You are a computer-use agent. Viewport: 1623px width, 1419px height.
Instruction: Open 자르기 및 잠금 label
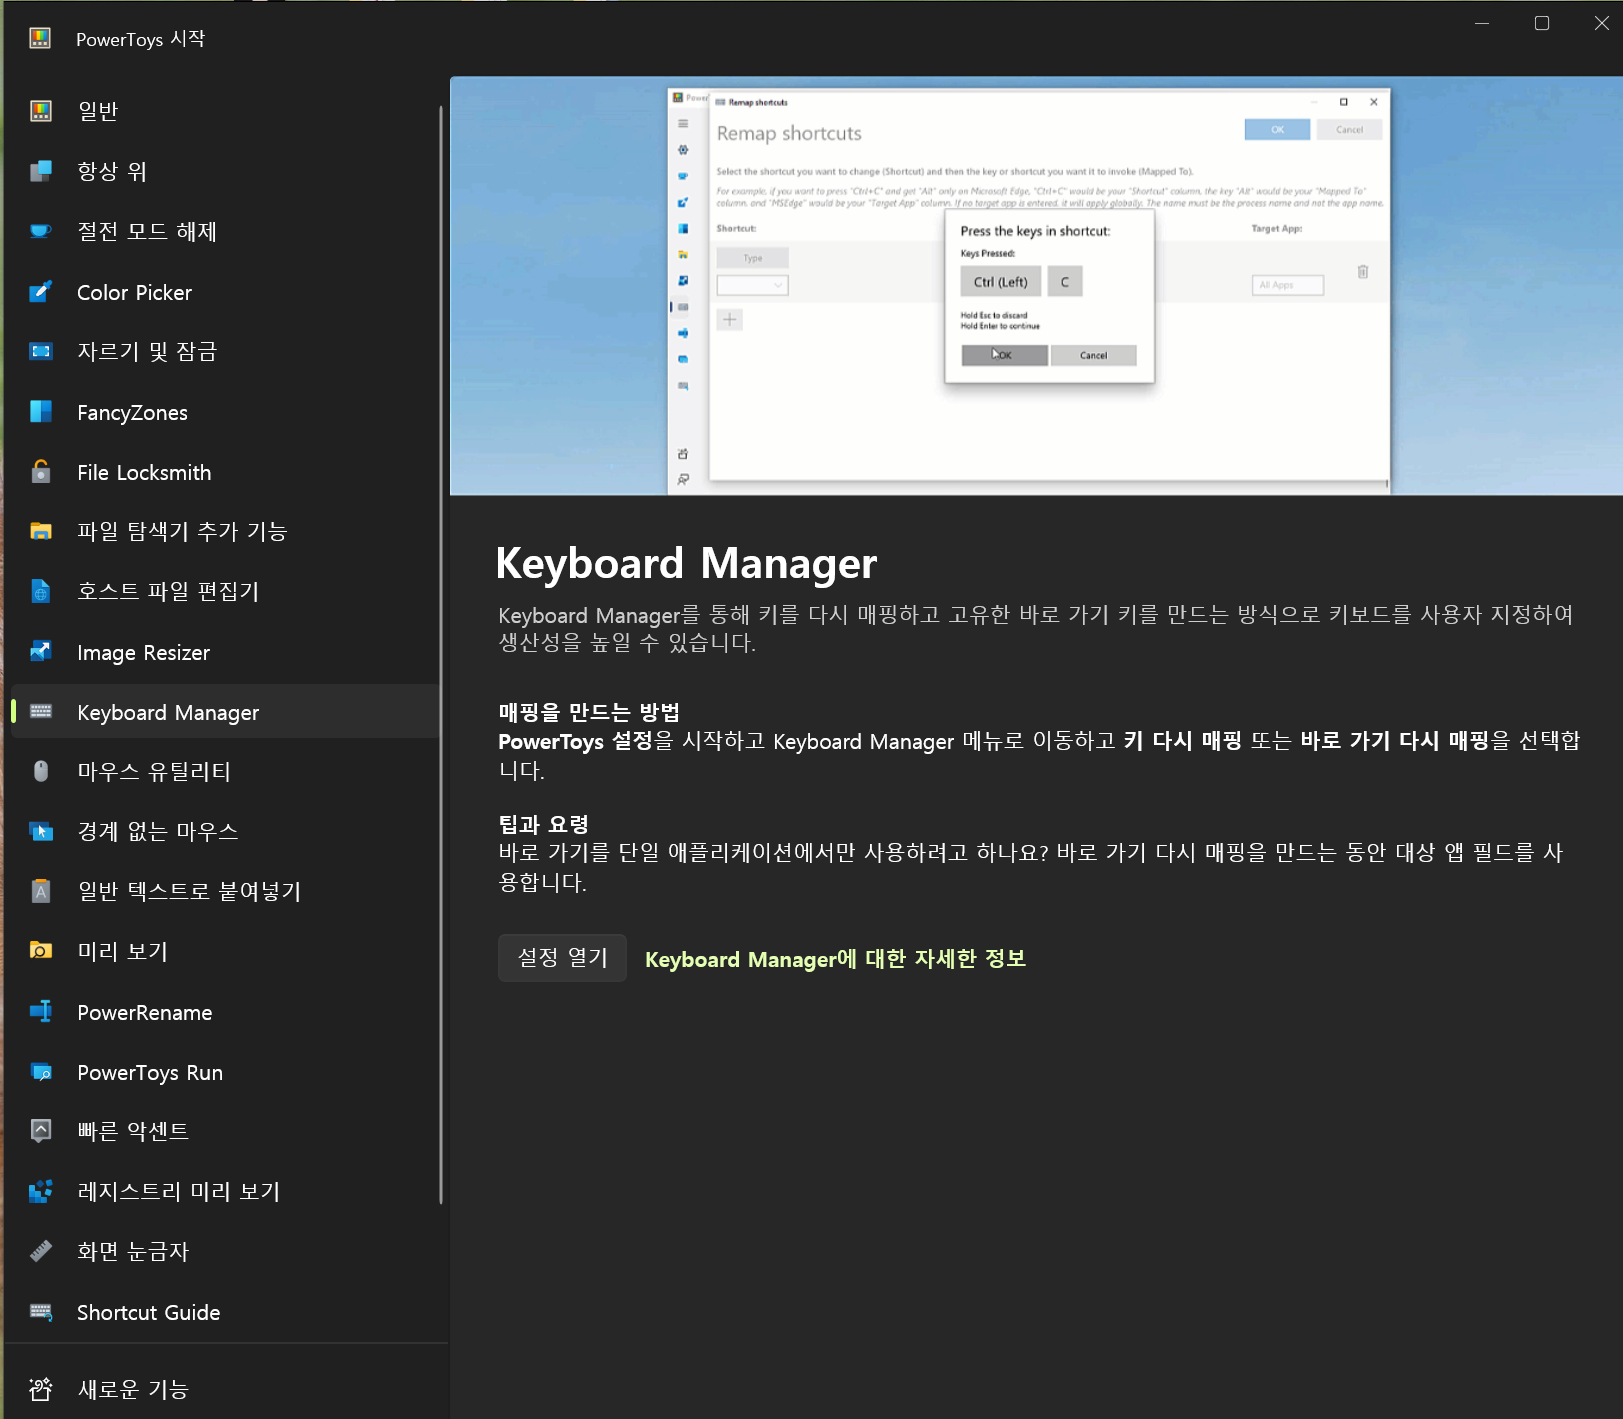click(x=147, y=351)
